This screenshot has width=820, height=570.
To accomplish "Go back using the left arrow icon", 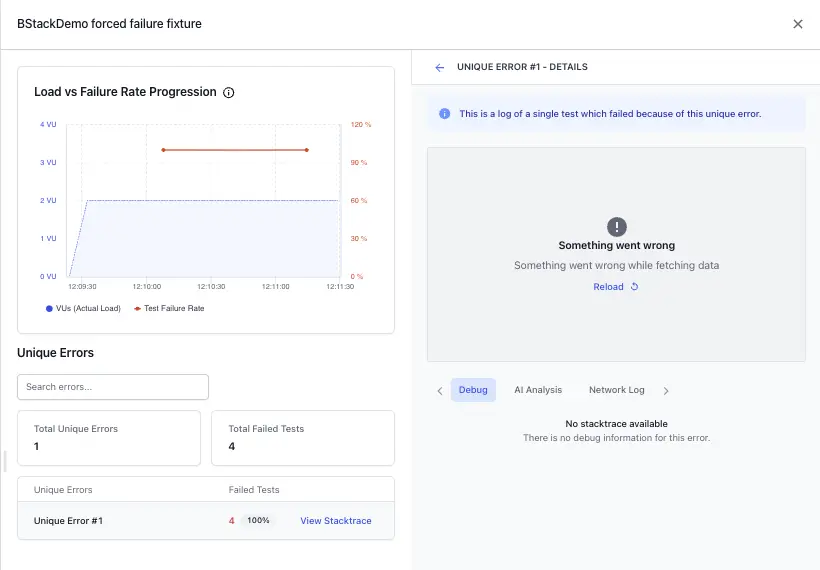I will coord(440,67).
